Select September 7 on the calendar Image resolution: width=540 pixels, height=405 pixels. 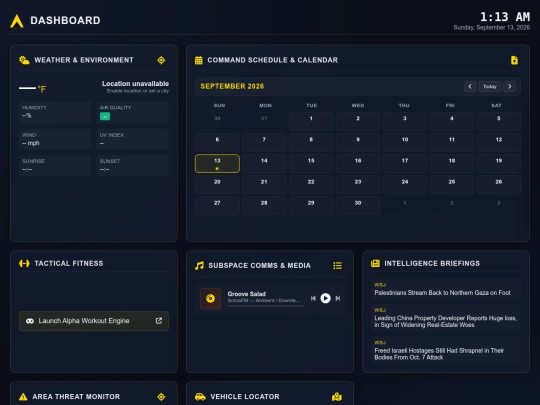[x=264, y=142]
